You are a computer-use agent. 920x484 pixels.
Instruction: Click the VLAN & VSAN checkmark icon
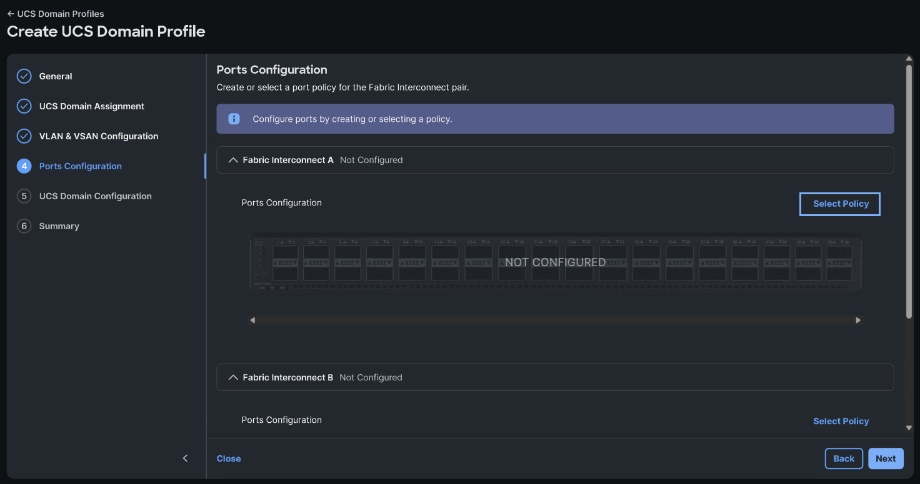click(24, 136)
